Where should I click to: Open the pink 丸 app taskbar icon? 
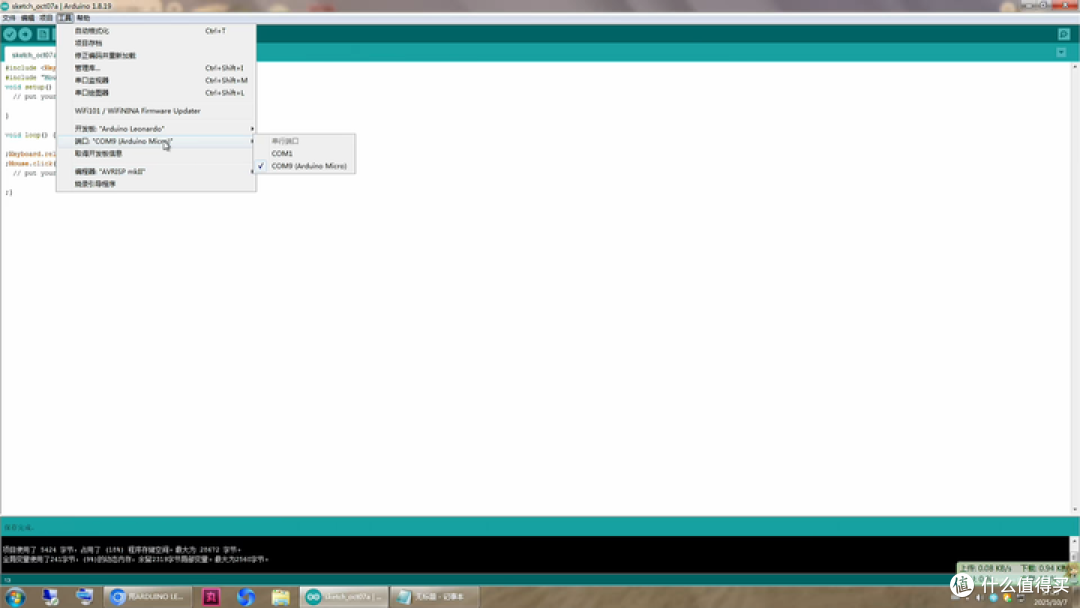(211, 597)
